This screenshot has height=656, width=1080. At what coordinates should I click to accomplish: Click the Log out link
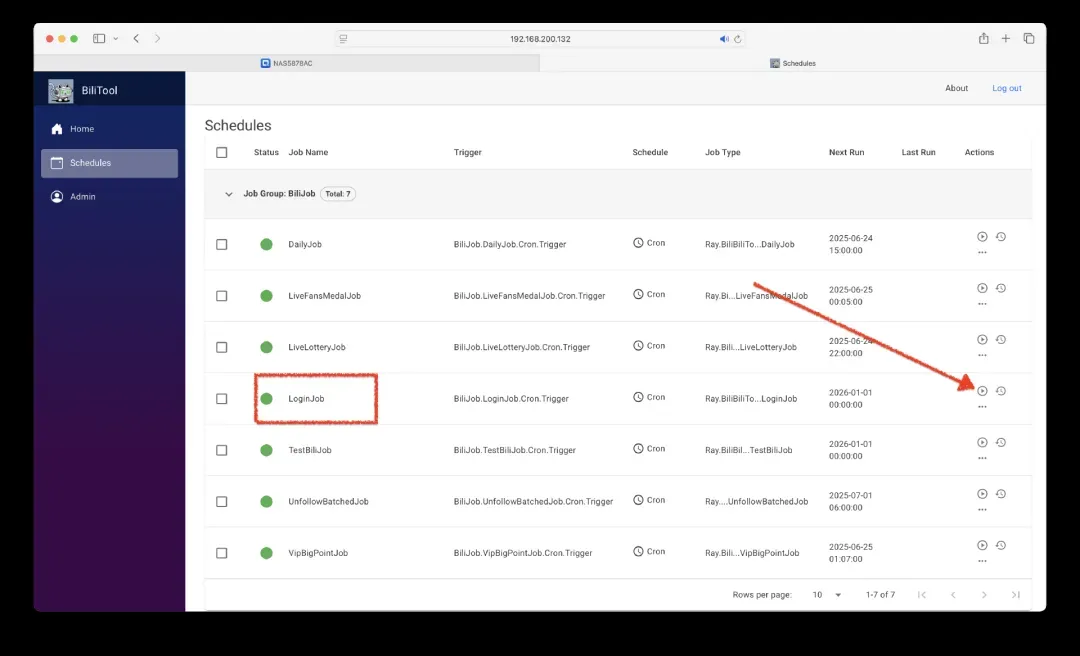1006,88
